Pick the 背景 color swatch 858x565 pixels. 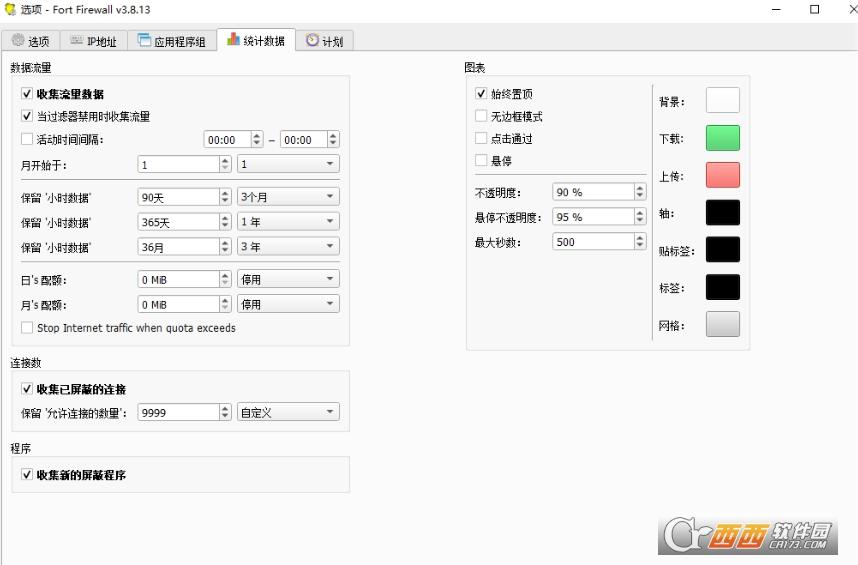722,100
